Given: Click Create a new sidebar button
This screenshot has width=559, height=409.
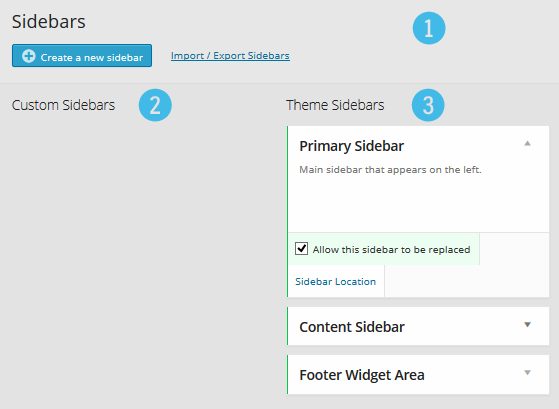Looking at the screenshot, I should 82,56.
